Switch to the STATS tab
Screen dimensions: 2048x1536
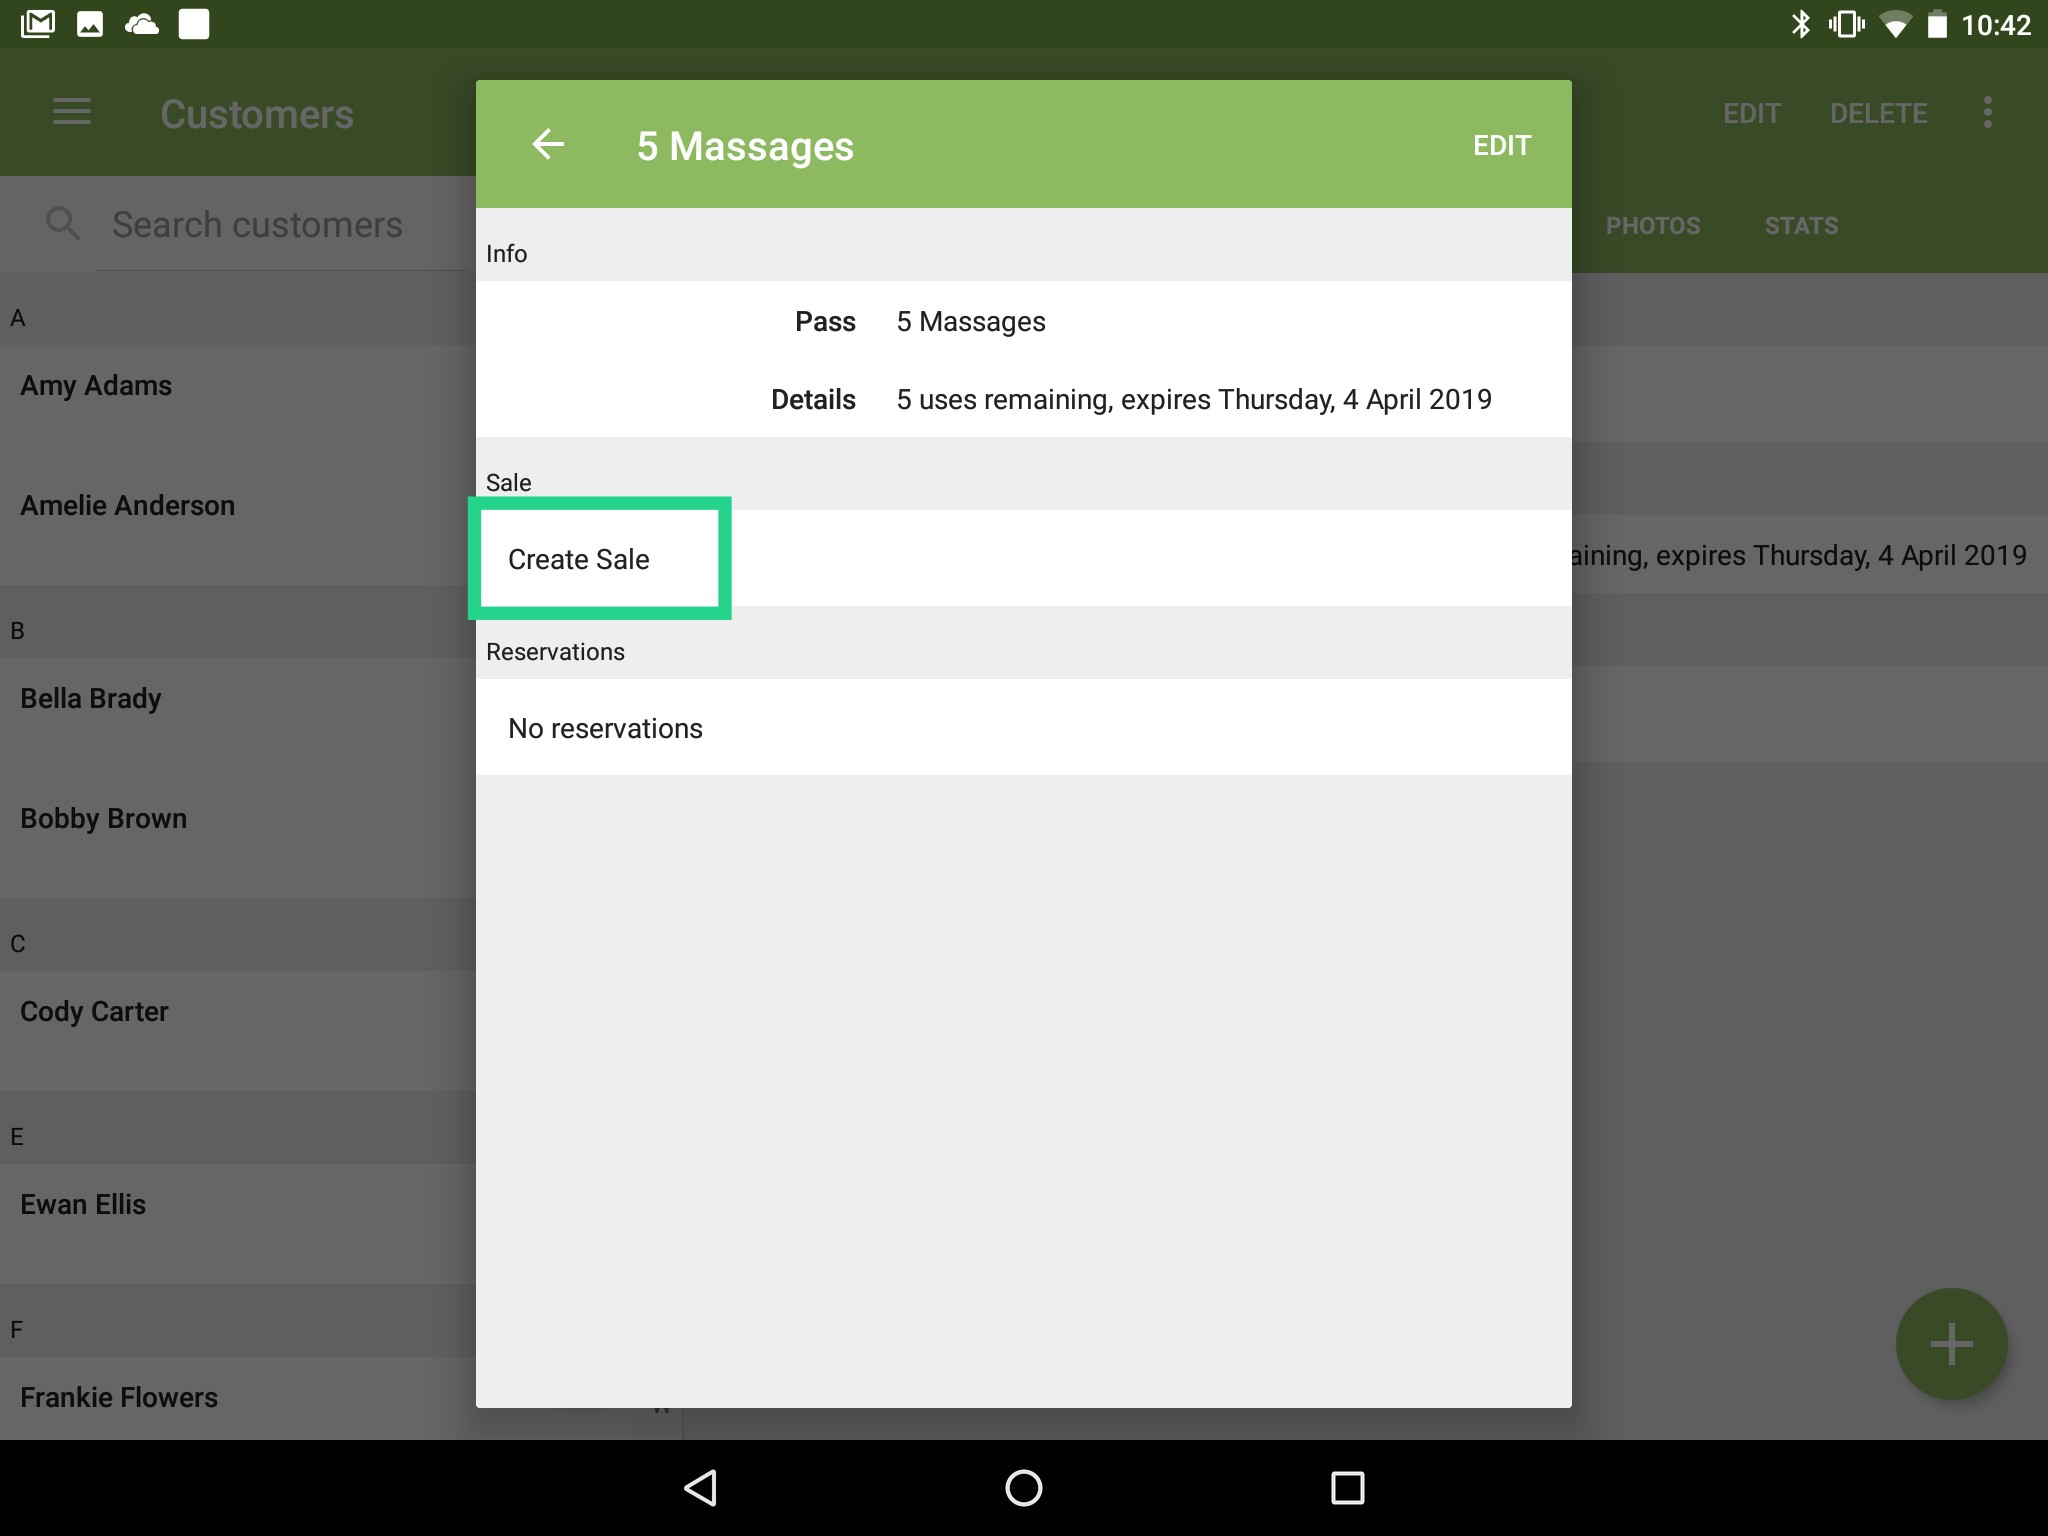1801,226
